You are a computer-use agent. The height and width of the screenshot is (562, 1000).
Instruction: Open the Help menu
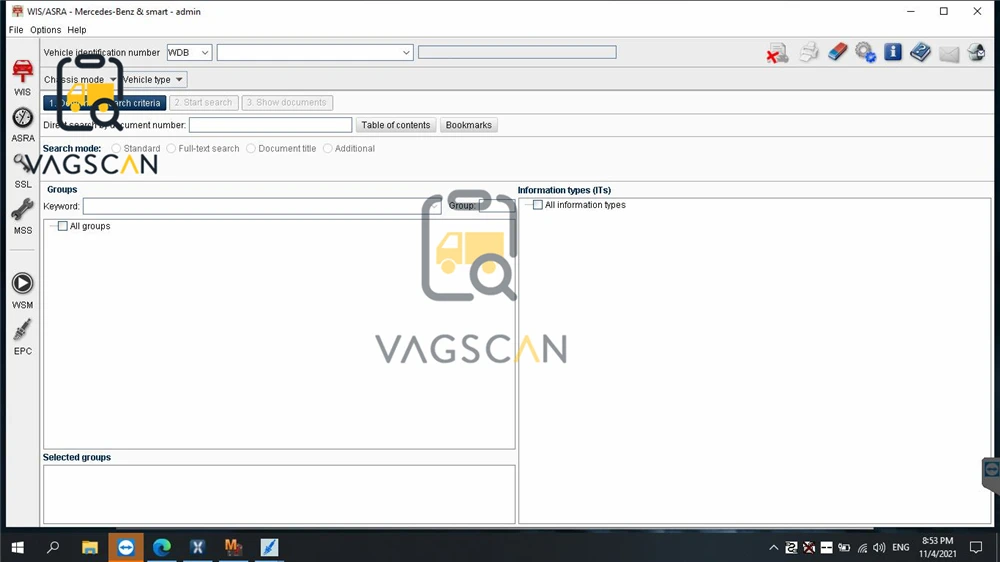coord(77,30)
